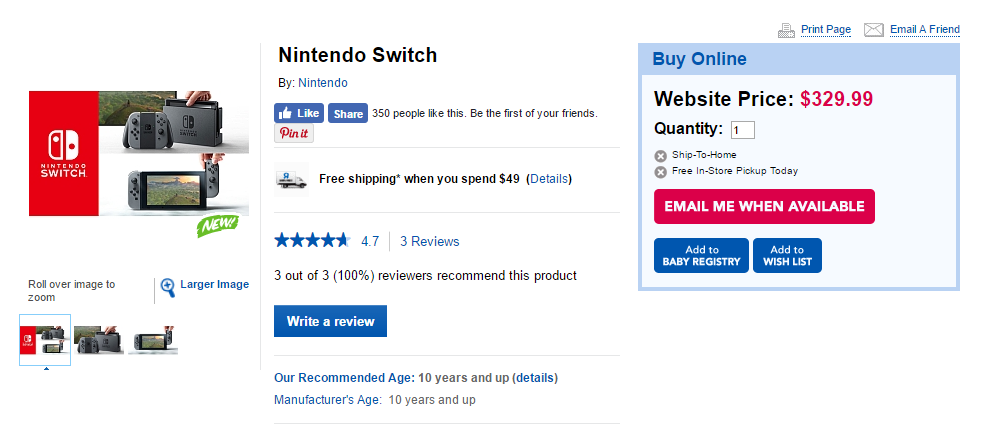
Task: Select the third handheld Switch thumbnail
Action: 152,340
